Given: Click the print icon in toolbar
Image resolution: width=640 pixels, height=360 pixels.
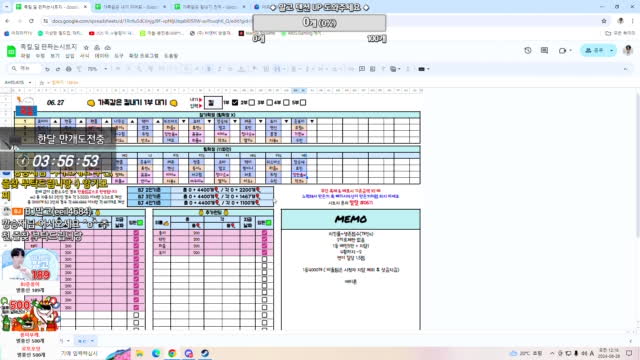Looking at the screenshot, I should (x=69, y=69).
